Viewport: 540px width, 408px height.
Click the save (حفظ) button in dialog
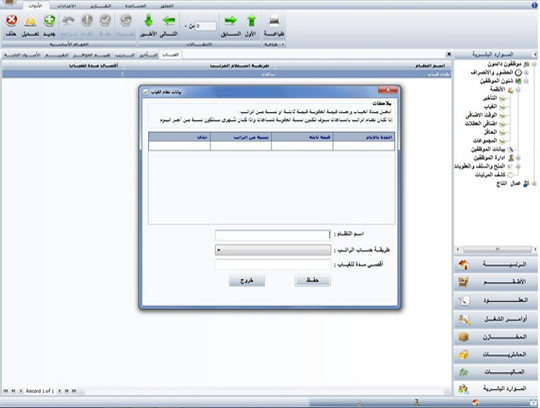(x=312, y=280)
